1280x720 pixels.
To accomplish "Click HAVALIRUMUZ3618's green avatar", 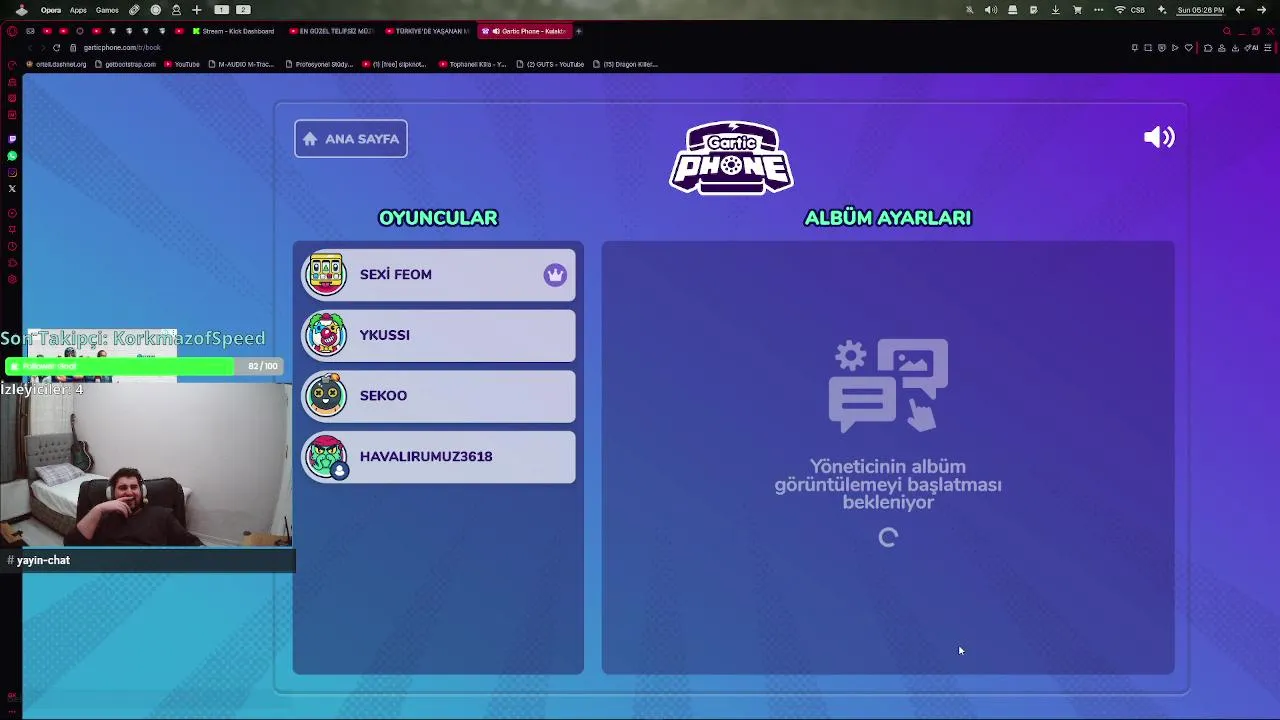I will (x=326, y=457).
